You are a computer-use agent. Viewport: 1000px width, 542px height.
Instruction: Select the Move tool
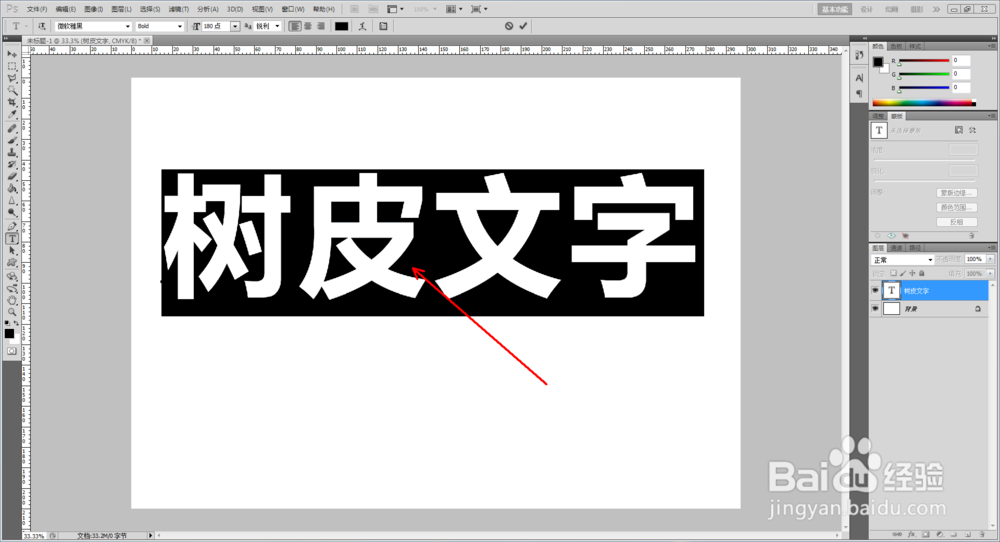click(x=11, y=54)
